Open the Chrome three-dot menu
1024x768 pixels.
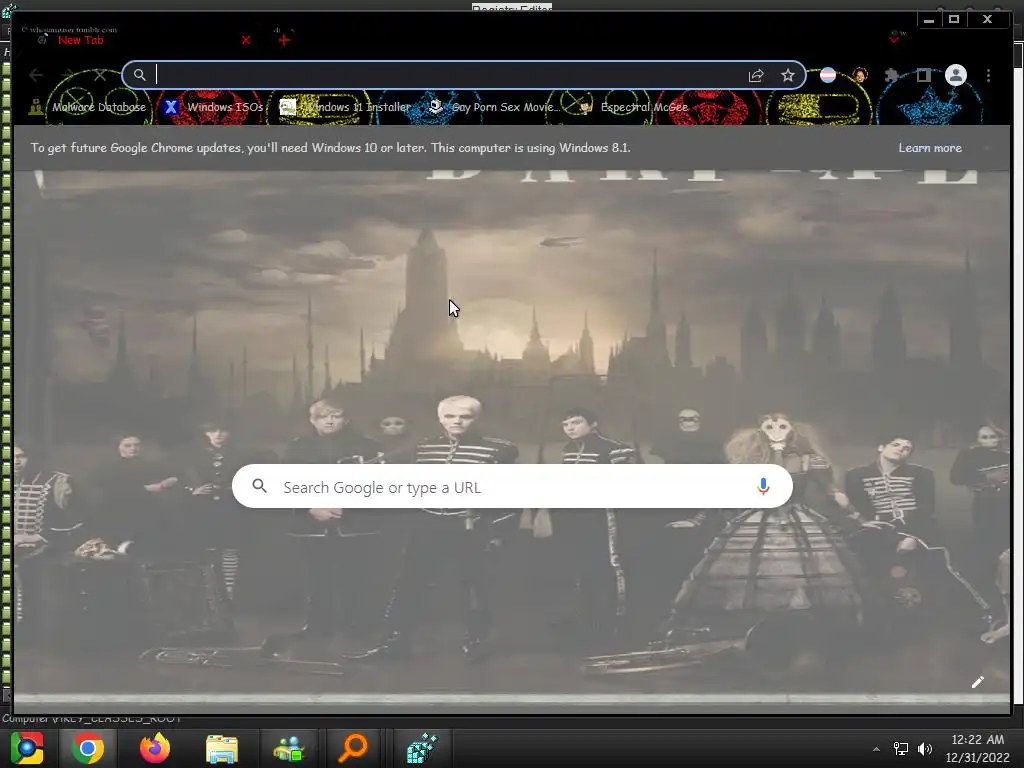tap(988, 76)
